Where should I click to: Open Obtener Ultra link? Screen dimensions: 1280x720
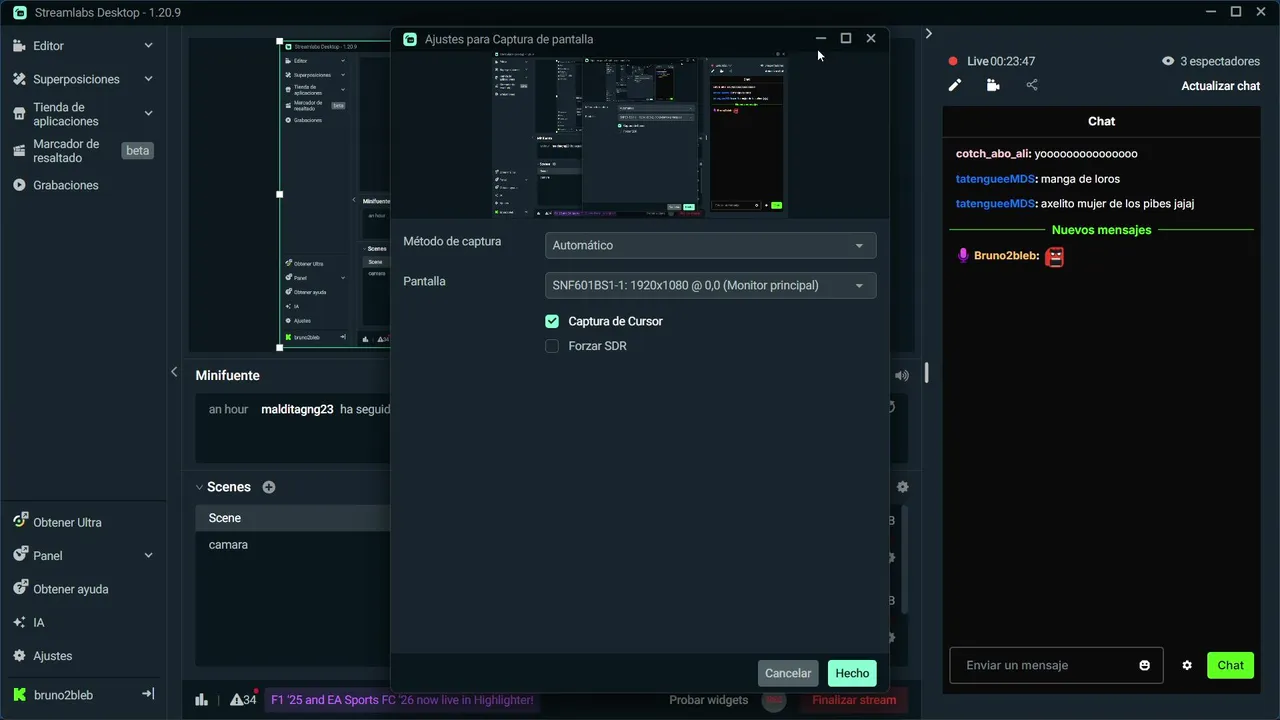67,522
